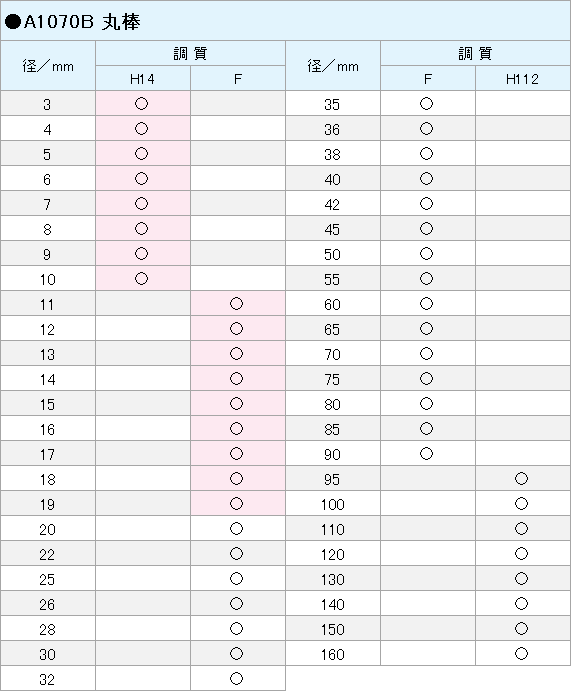The image size is (571, 691).
Task: Click the circle for 32 mm F temper
Action: pos(237,679)
